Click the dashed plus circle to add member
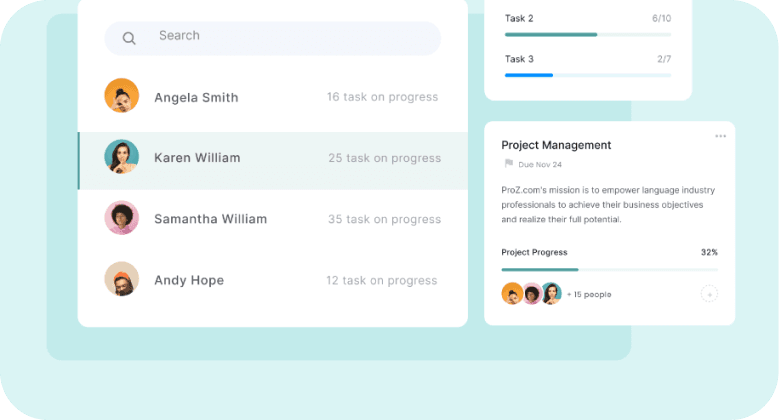Screen dimensions: 779x420 point(709,294)
